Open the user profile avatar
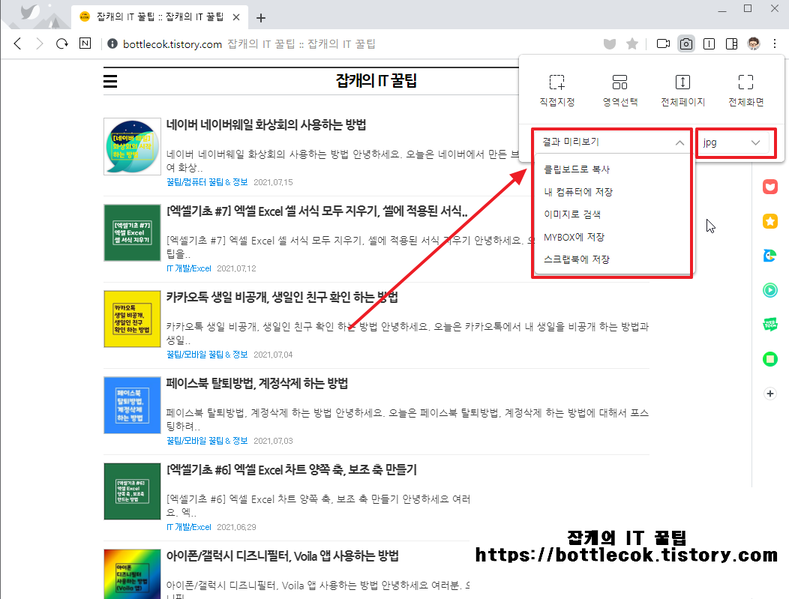789x599 pixels. tap(753, 44)
